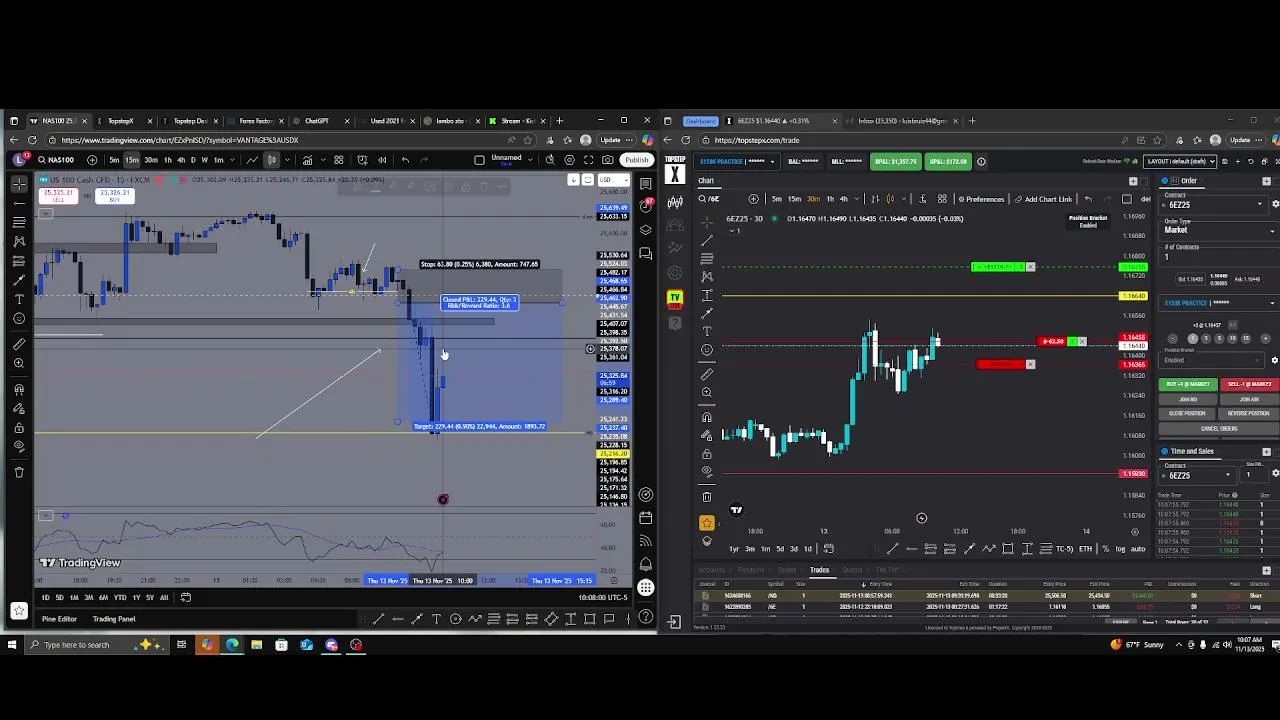
Task: Click the number of contracts input field
Action: pyautogui.click(x=1219, y=257)
